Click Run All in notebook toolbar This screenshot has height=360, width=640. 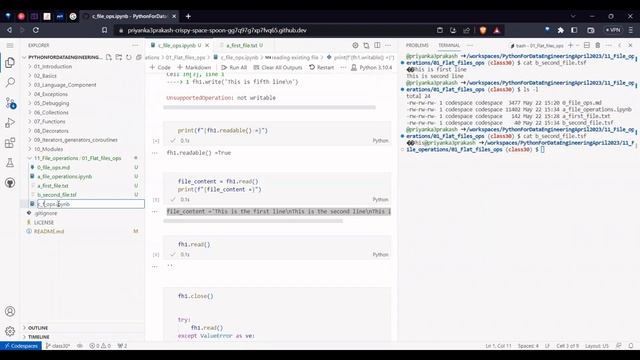click(x=234, y=67)
